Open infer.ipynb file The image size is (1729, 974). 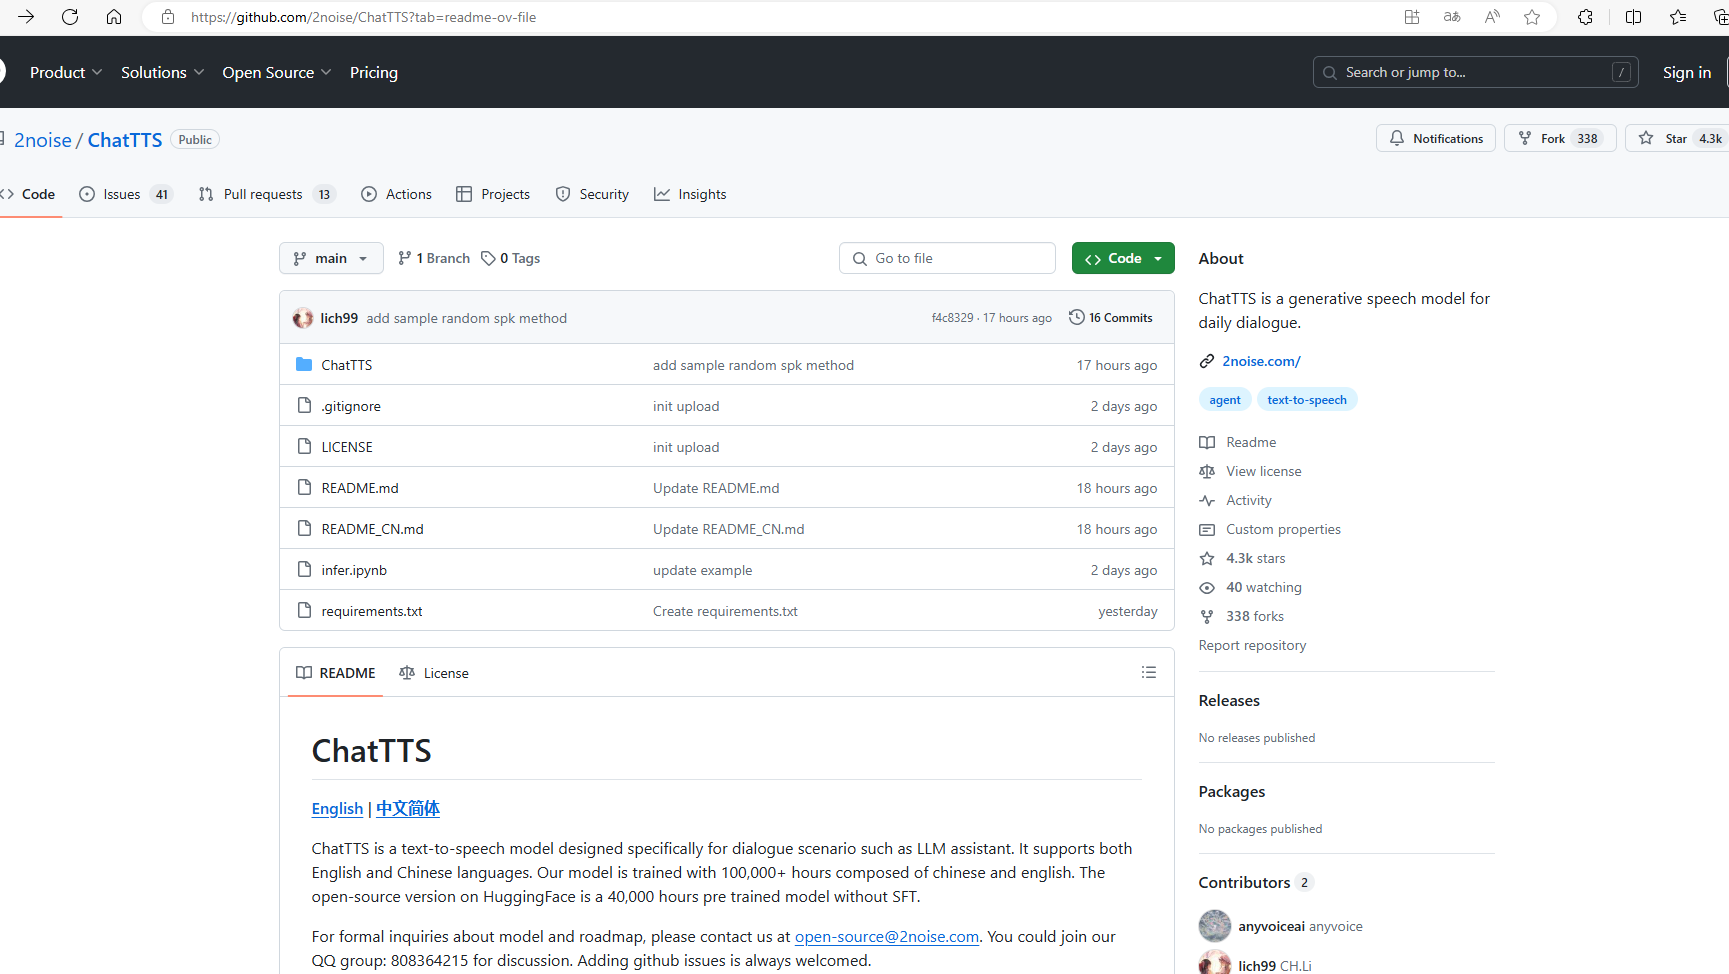(354, 570)
